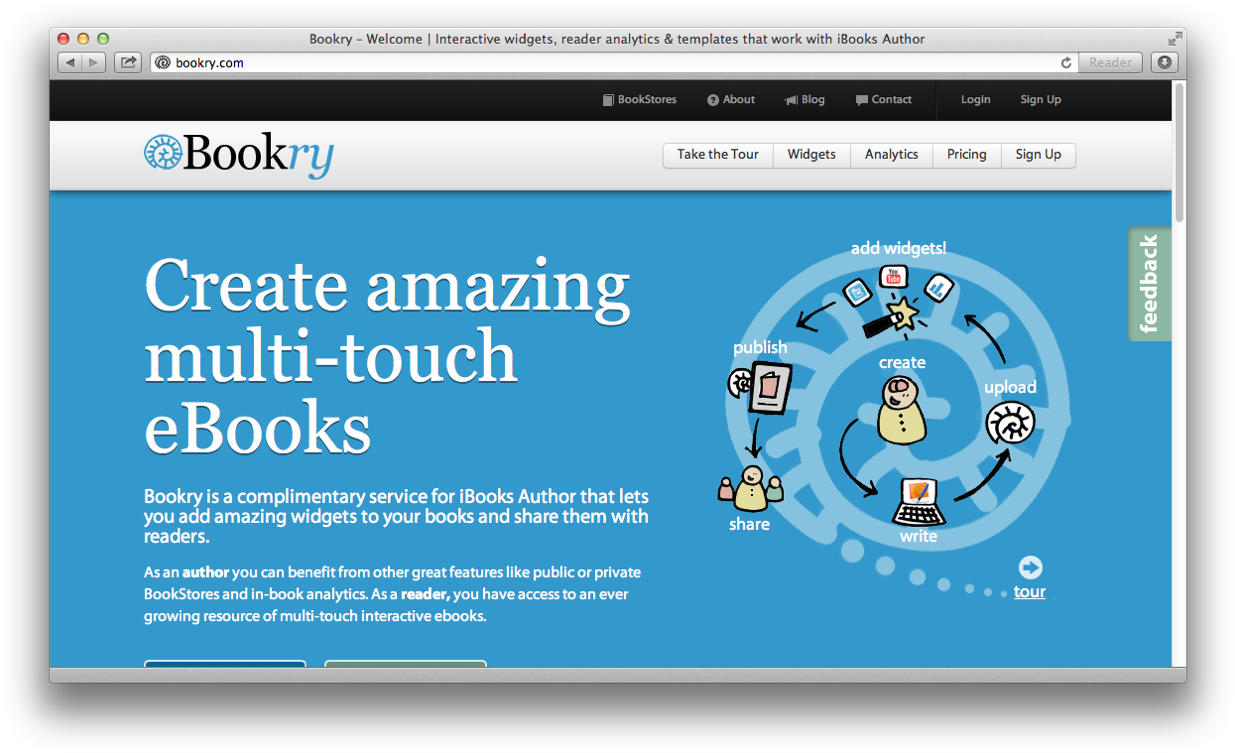Image resolution: width=1235 pixels, height=753 pixels.
Task: Click the Safari forward arrow button
Action: click(x=94, y=62)
